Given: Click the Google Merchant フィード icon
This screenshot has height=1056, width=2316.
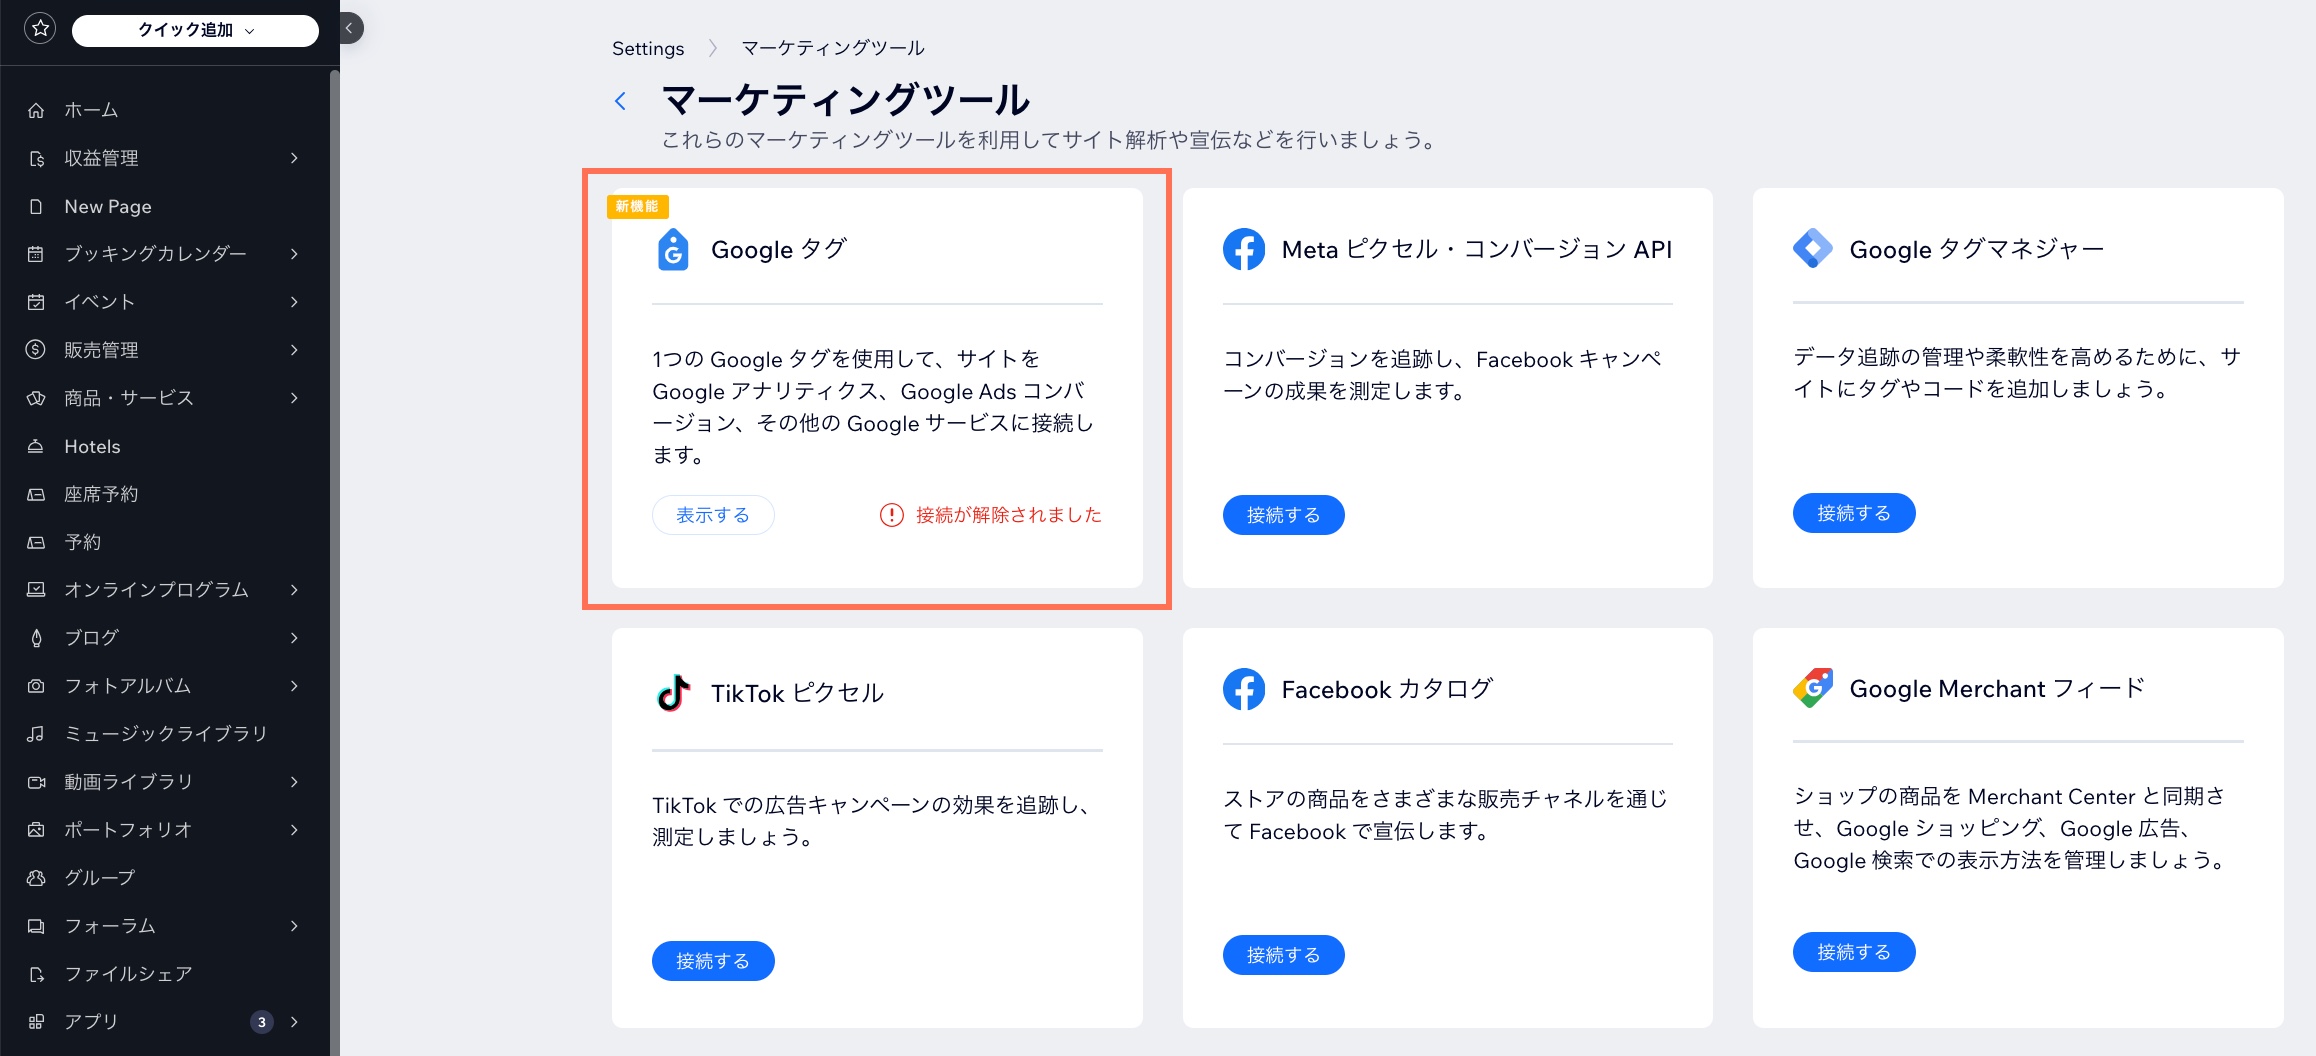Looking at the screenshot, I should pos(1815,688).
